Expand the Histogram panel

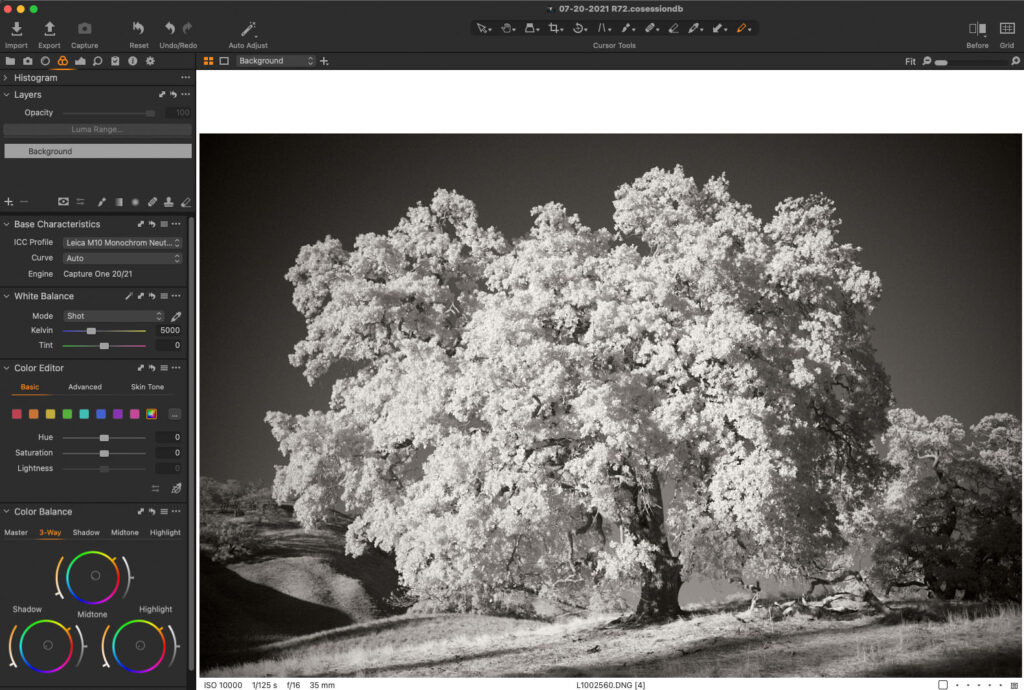(x=6, y=78)
